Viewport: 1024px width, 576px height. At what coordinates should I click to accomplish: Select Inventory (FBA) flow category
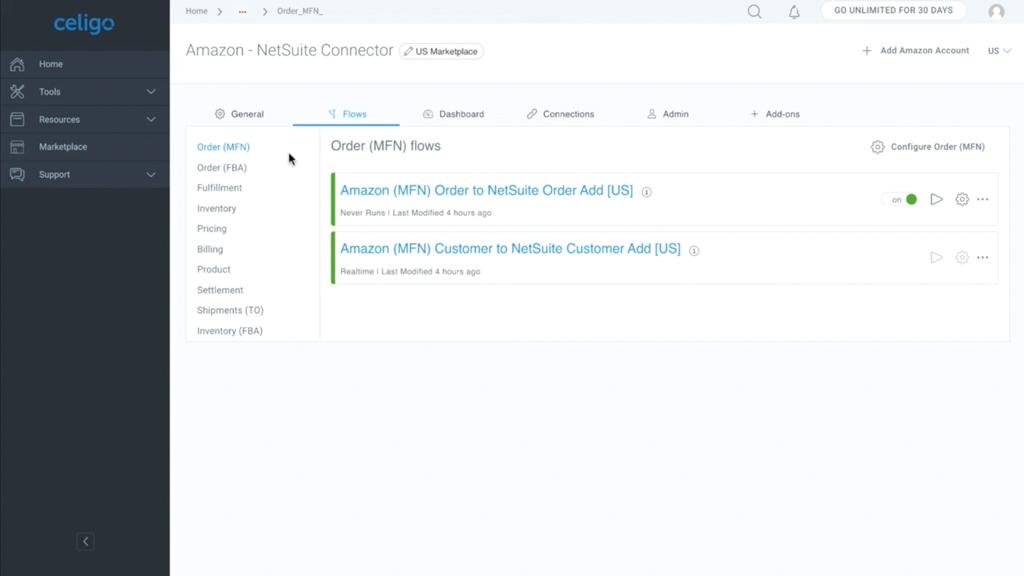230,331
